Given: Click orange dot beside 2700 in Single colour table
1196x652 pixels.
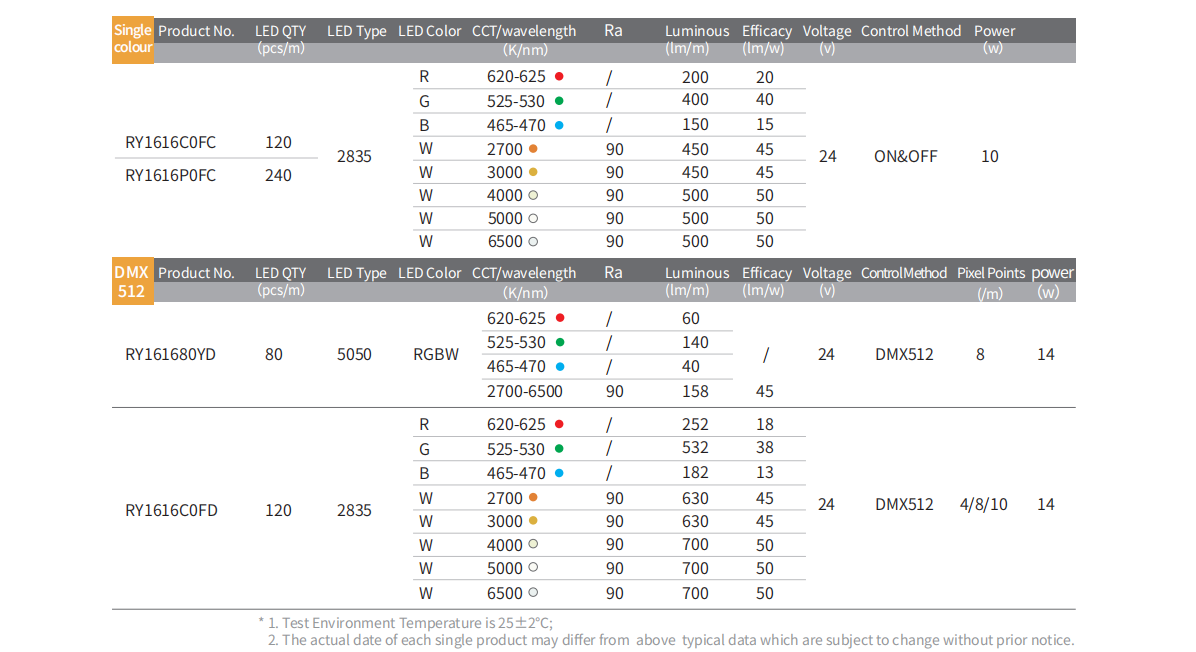Looking at the screenshot, I should pos(534,149).
